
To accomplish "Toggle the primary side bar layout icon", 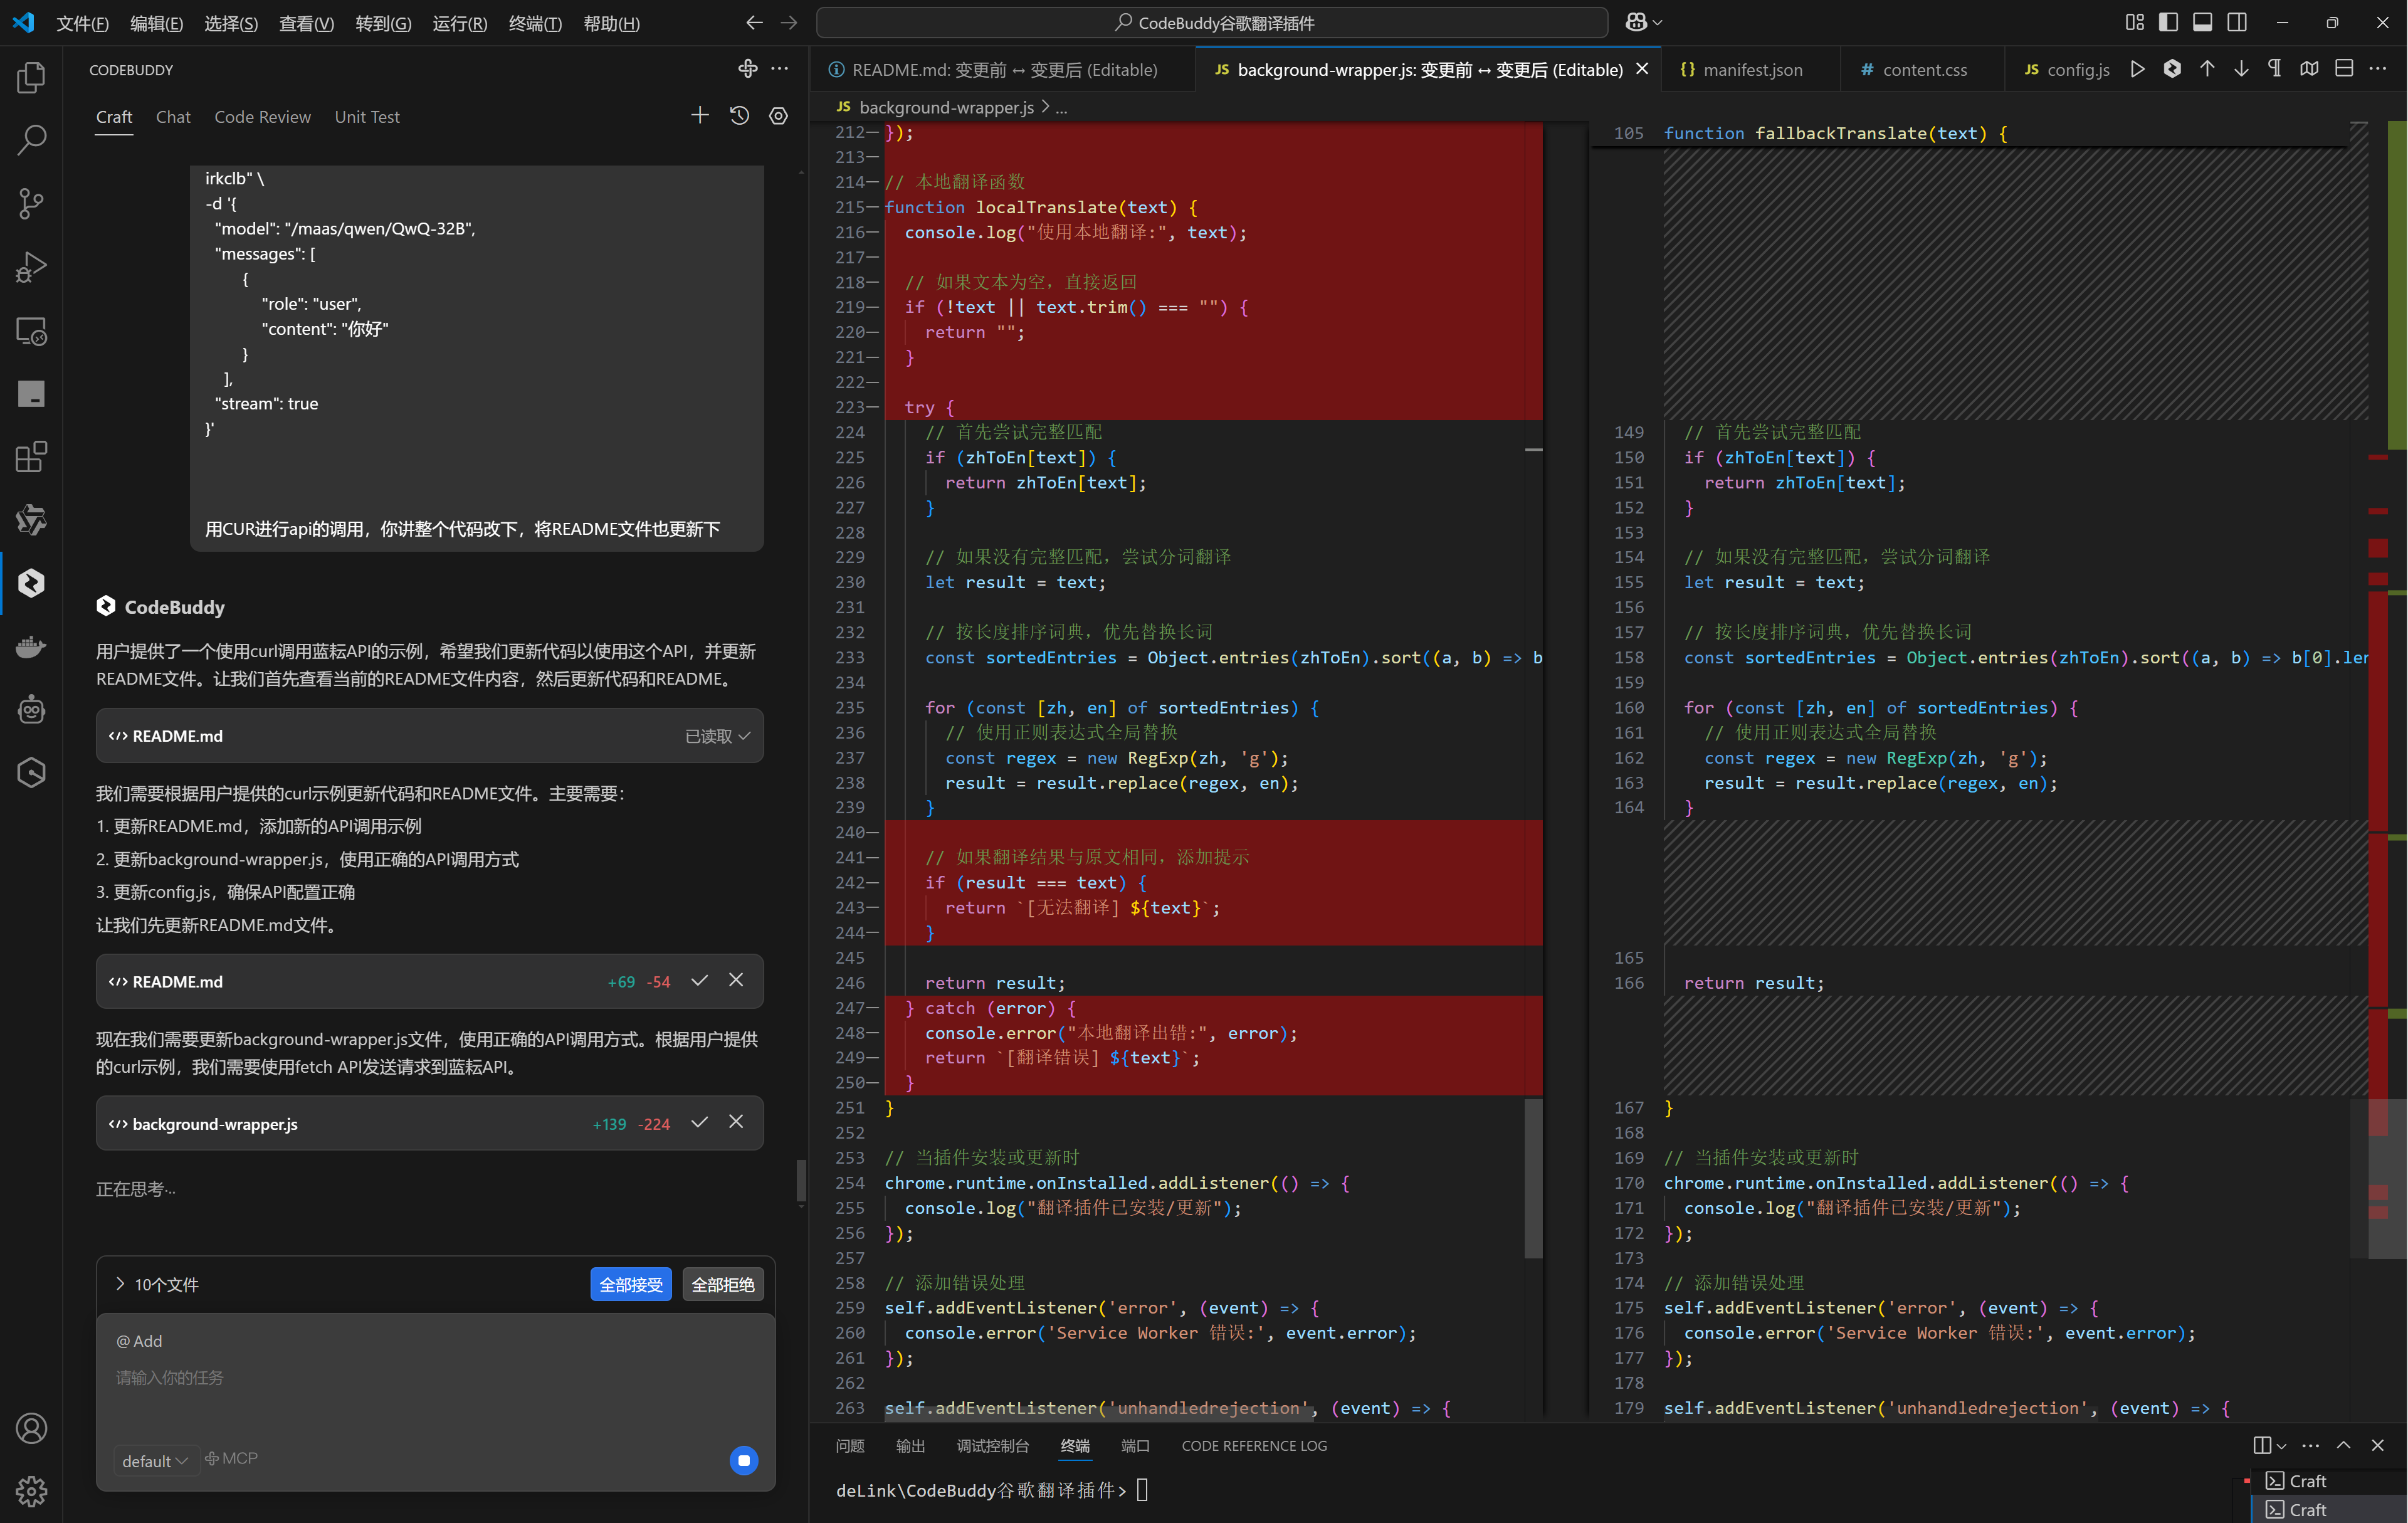I will (x=2168, y=22).
